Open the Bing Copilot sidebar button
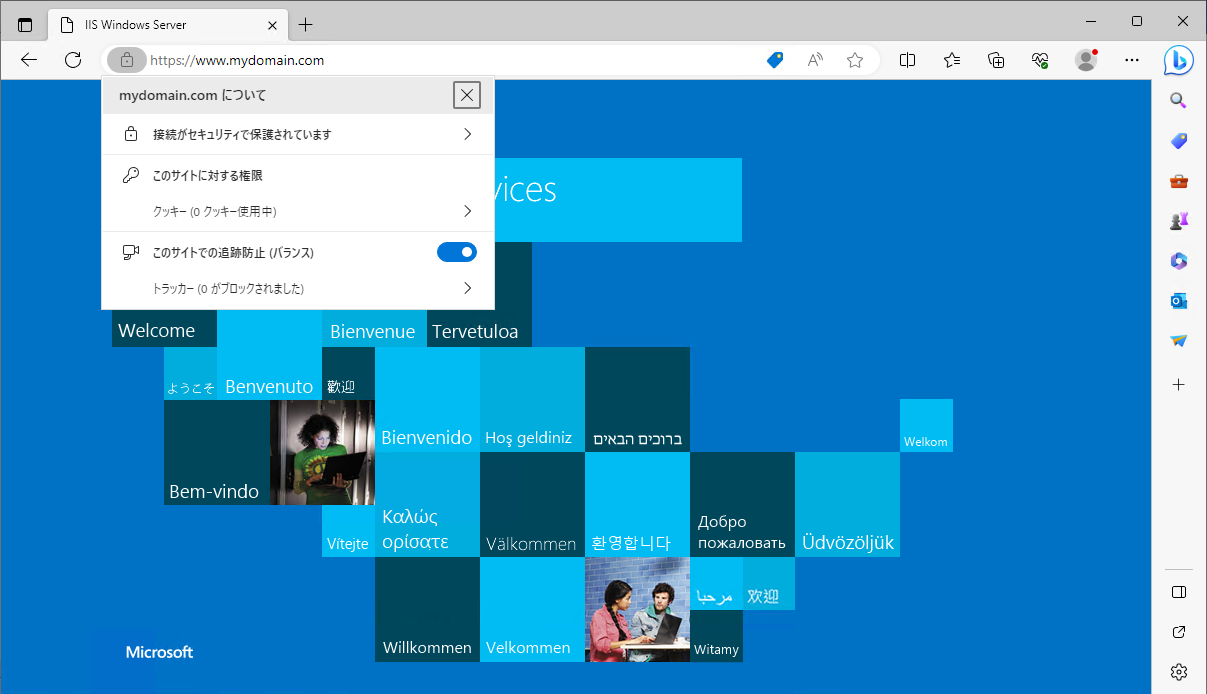This screenshot has height=694, width=1207. 1179,60
